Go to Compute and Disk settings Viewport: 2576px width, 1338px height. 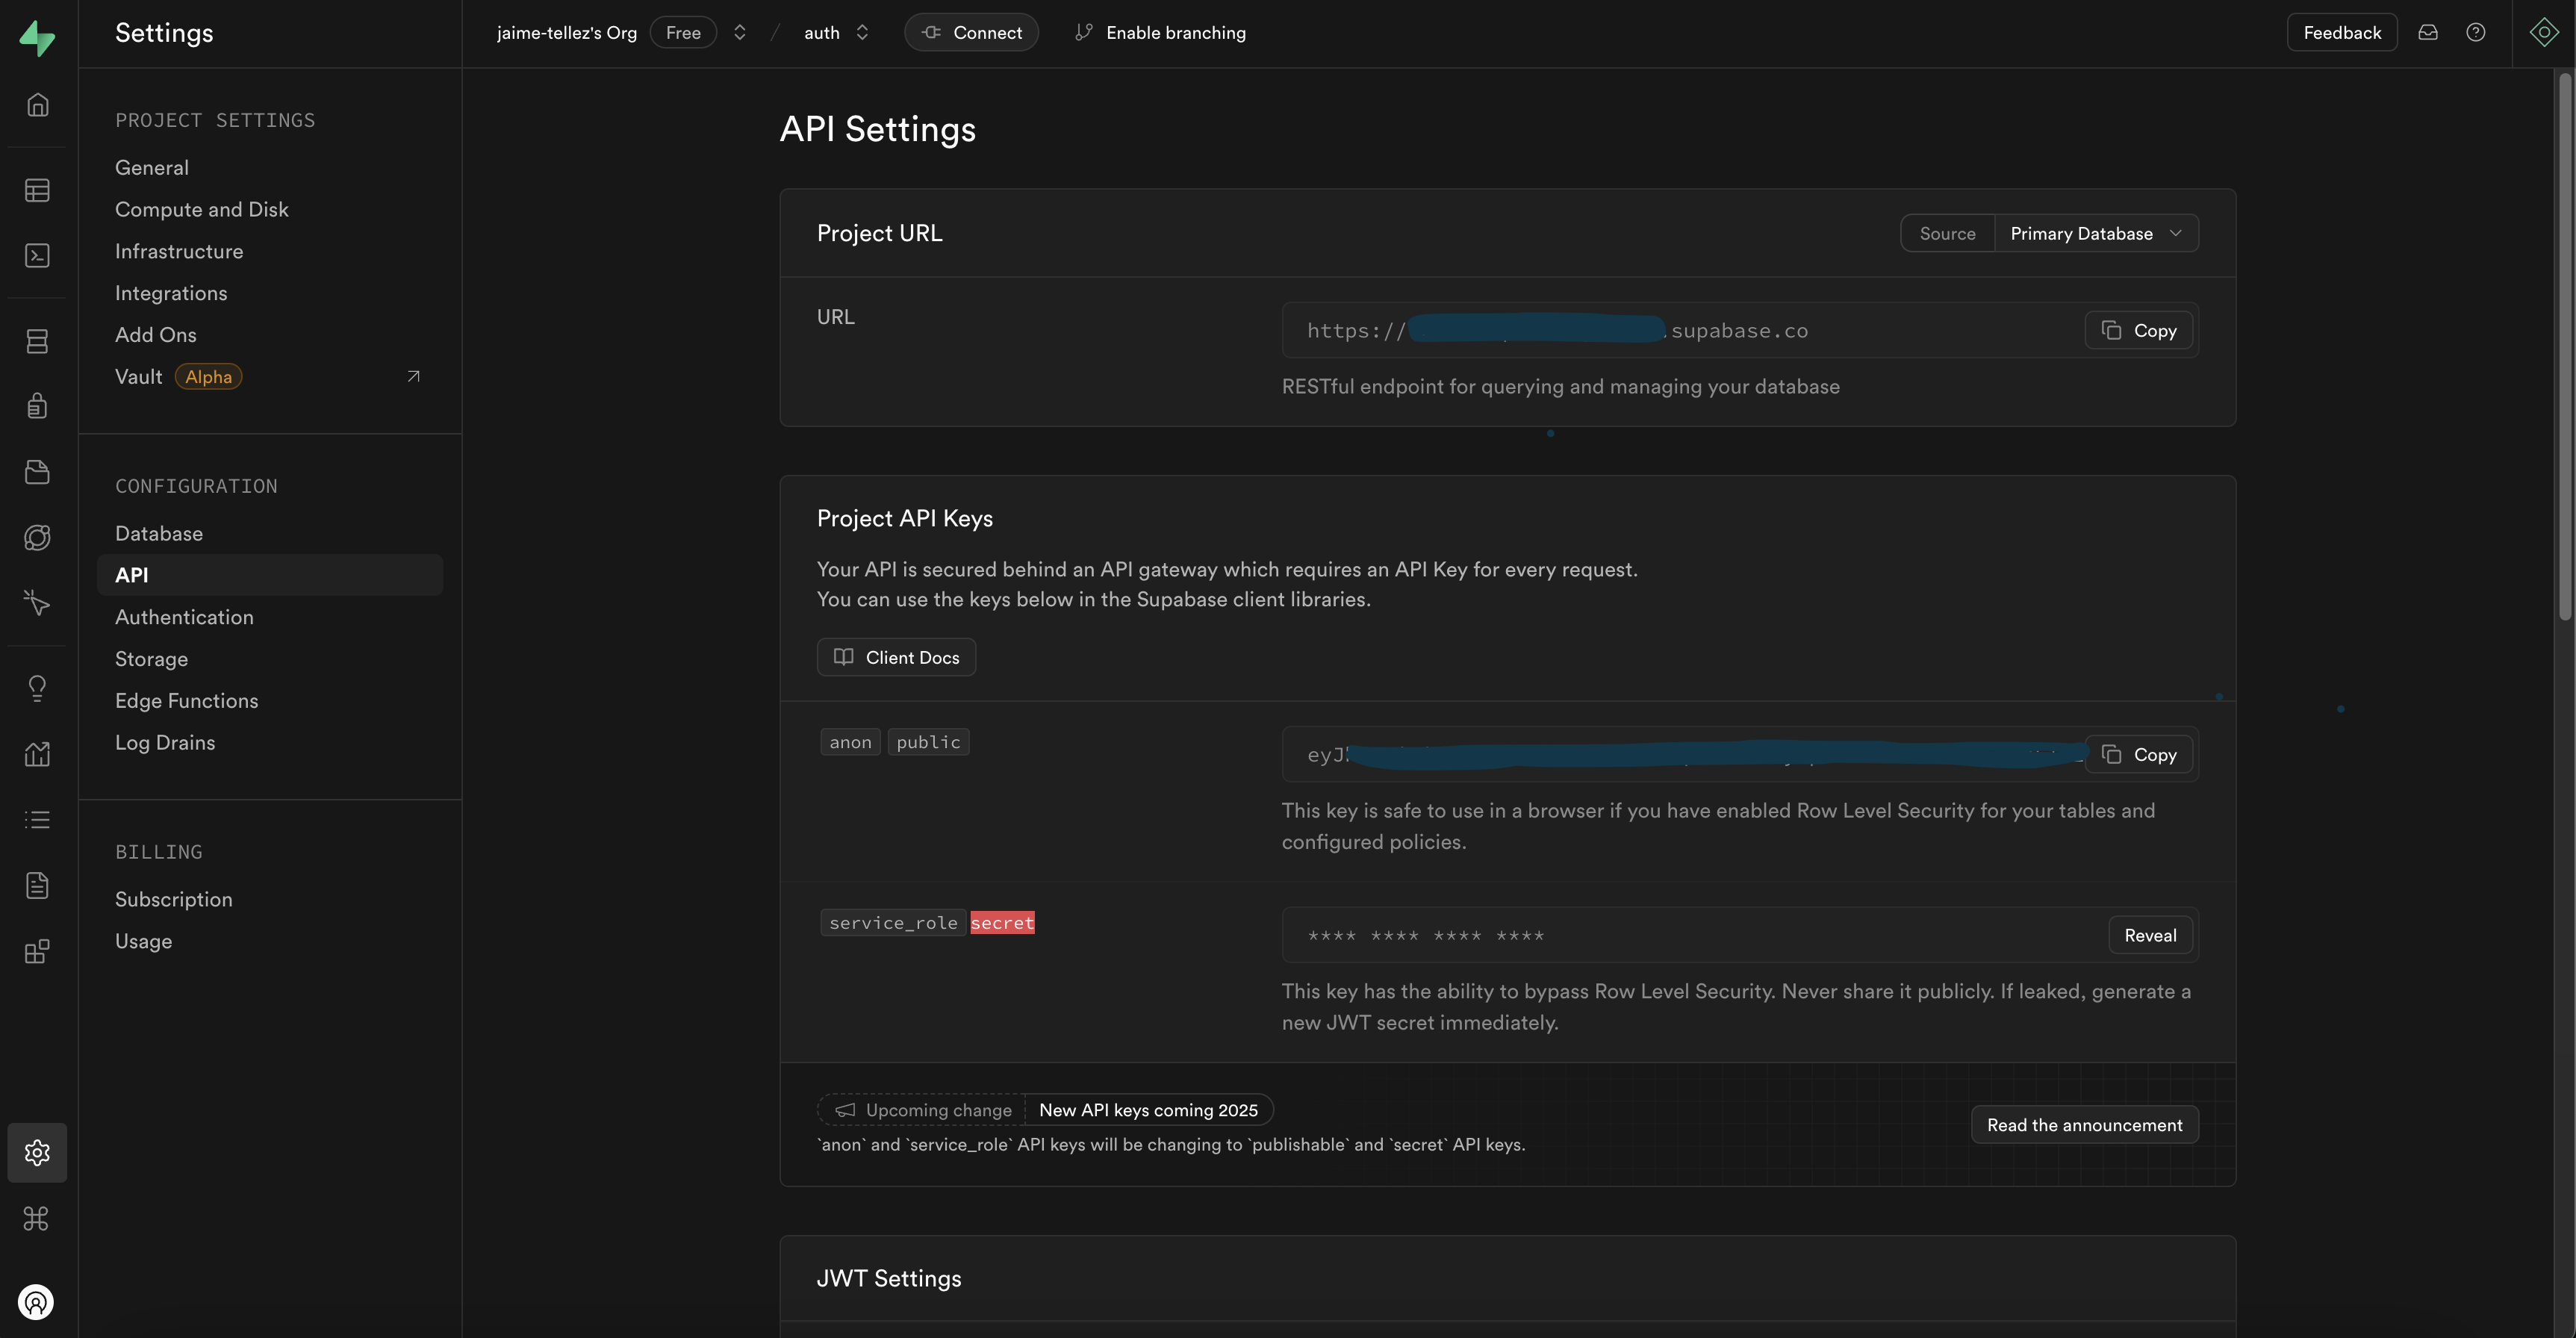click(202, 209)
